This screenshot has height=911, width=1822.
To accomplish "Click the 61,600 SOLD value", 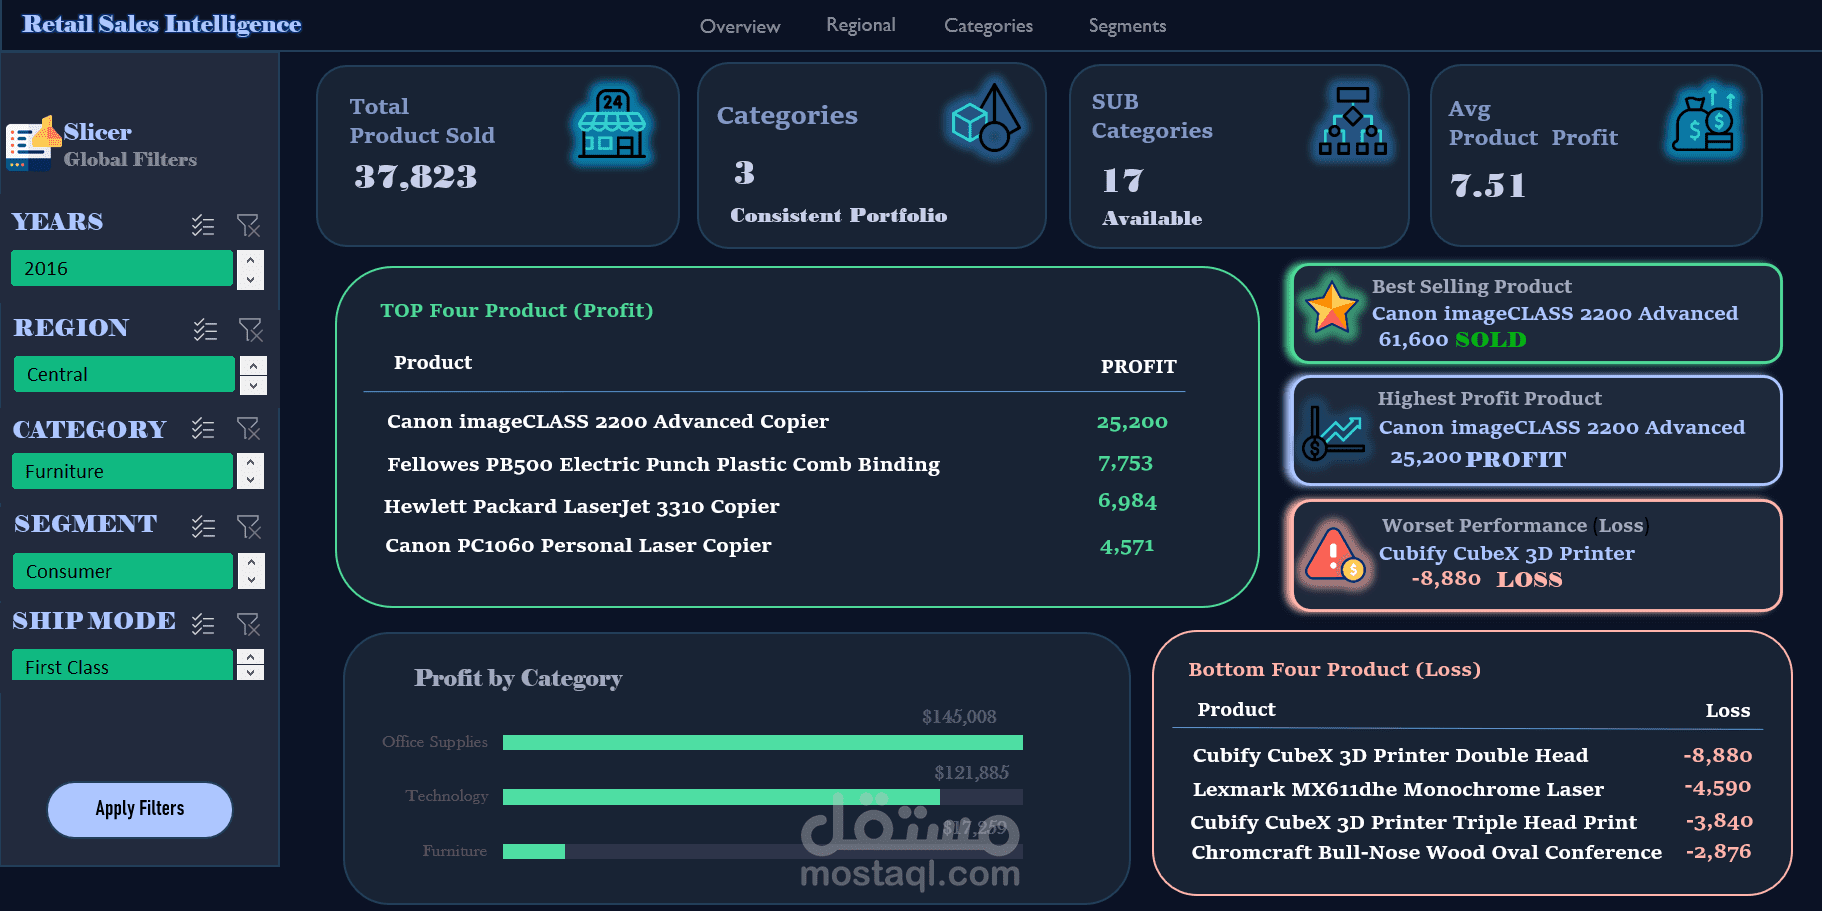I will click(1452, 340).
